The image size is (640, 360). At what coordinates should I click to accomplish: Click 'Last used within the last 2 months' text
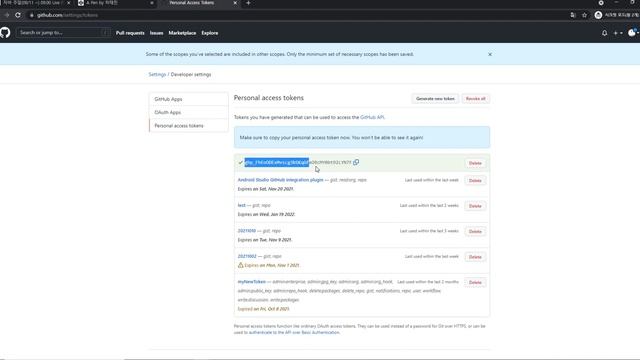click(428, 282)
